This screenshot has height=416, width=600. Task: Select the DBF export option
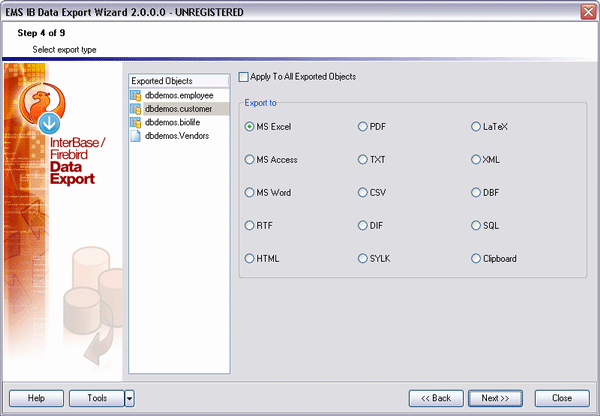476,193
